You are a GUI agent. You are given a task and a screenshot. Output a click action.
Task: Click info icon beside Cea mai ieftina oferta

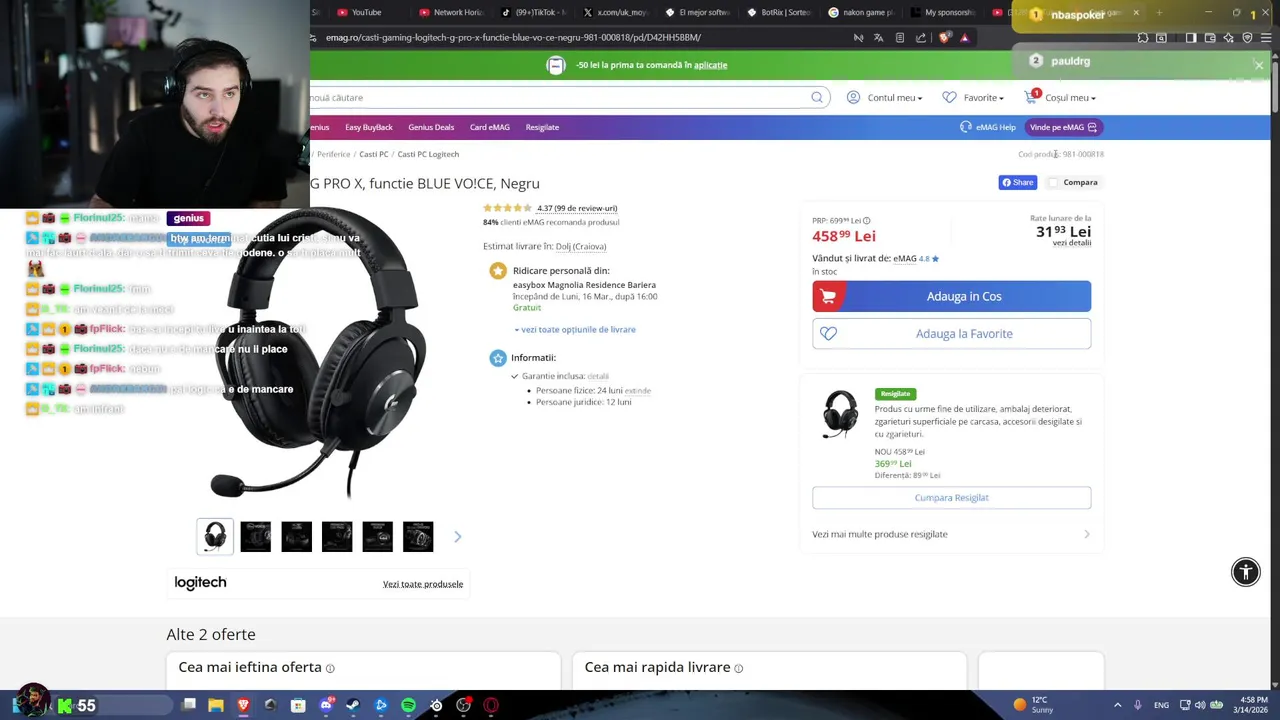tap(330, 668)
